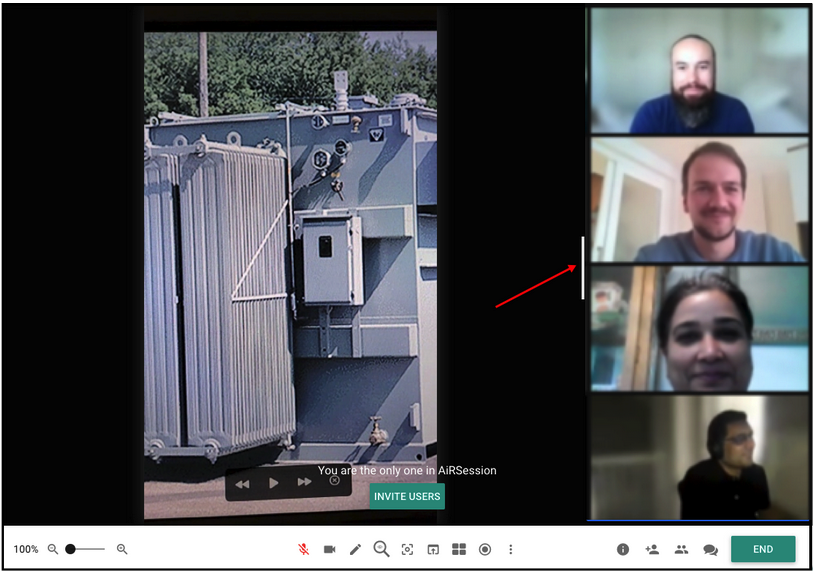Select the smiling man's video tile
This screenshot has height=574, width=816.
pyautogui.click(x=699, y=200)
